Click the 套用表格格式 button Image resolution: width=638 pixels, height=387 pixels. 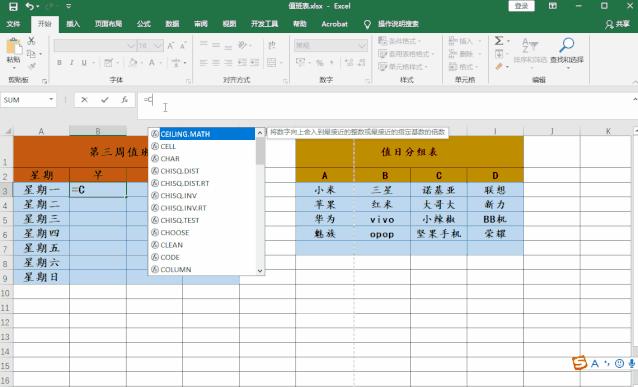[x=406, y=54]
